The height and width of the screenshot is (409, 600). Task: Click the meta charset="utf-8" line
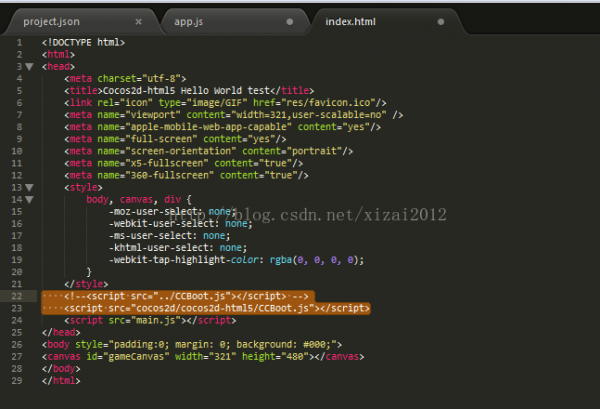pyautogui.click(x=125, y=79)
